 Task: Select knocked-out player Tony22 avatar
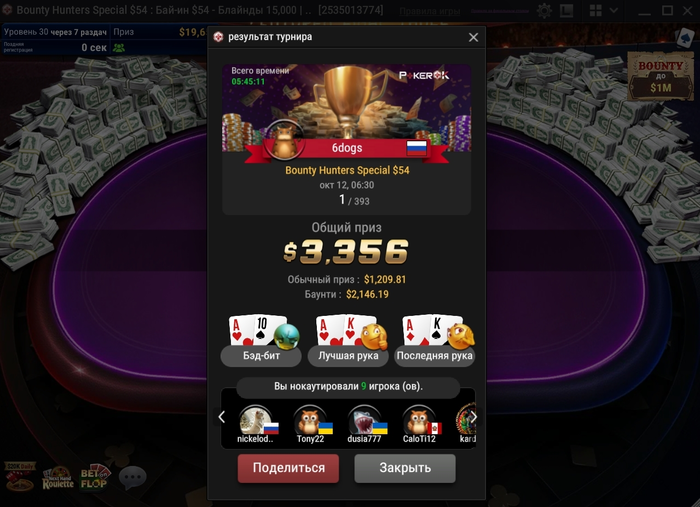(x=311, y=420)
